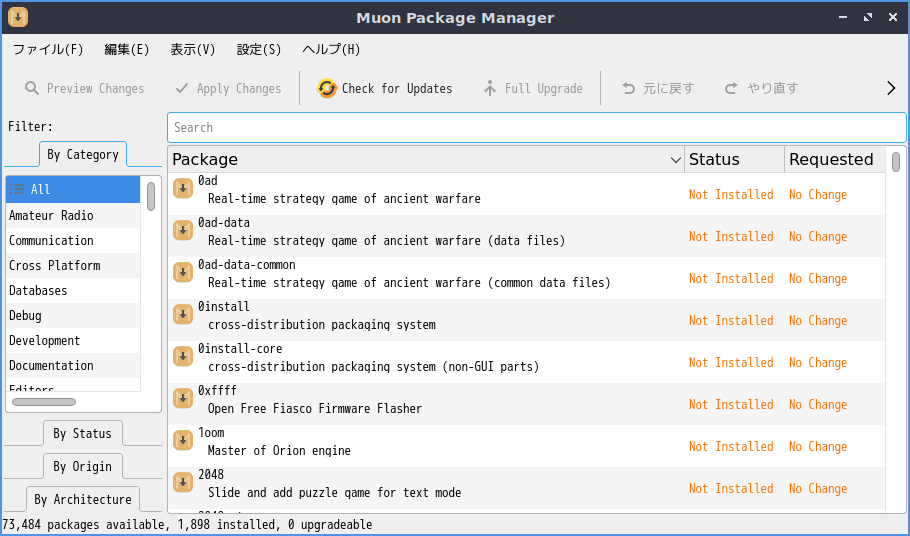Click the redo arrow icon (やり直す)
This screenshot has width=910, height=536.
(731, 88)
